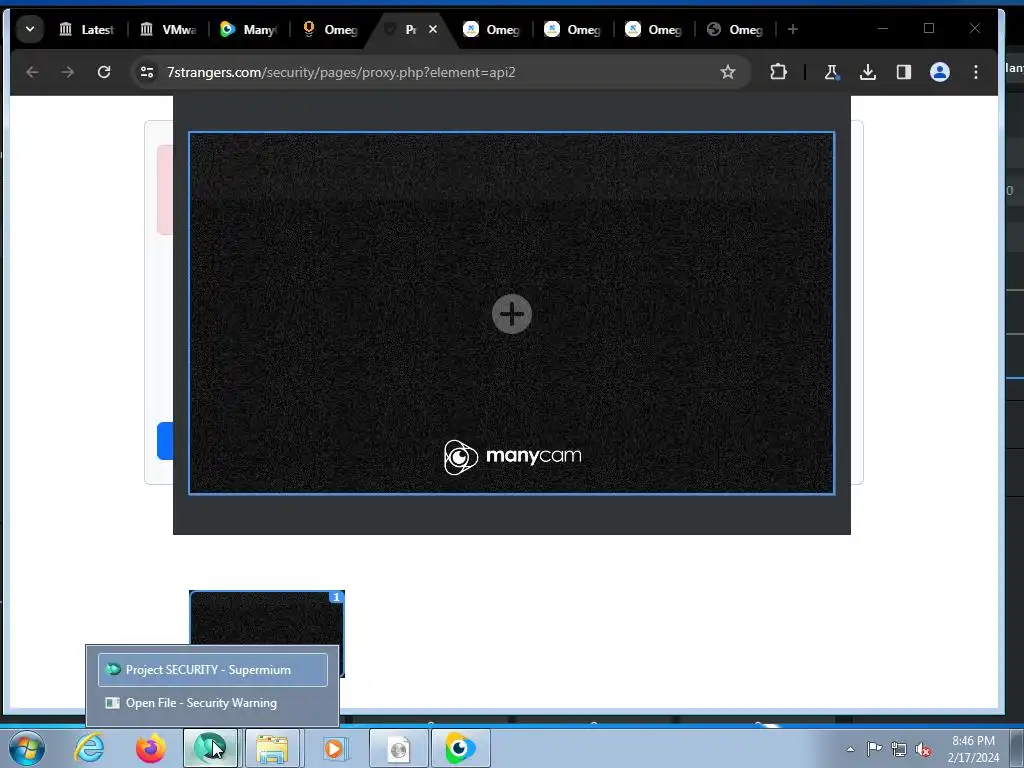
Task: Toggle the browser side panel
Action: [904, 72]
